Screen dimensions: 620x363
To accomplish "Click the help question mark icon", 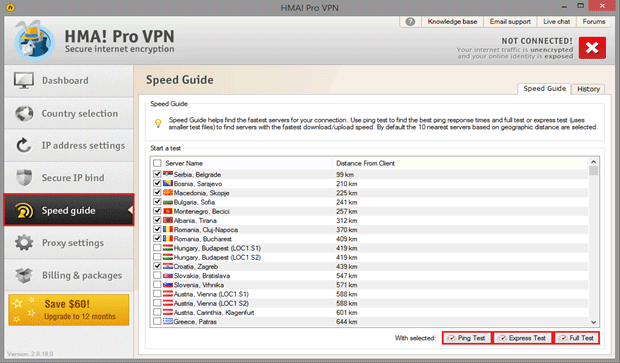I will 410,22.
